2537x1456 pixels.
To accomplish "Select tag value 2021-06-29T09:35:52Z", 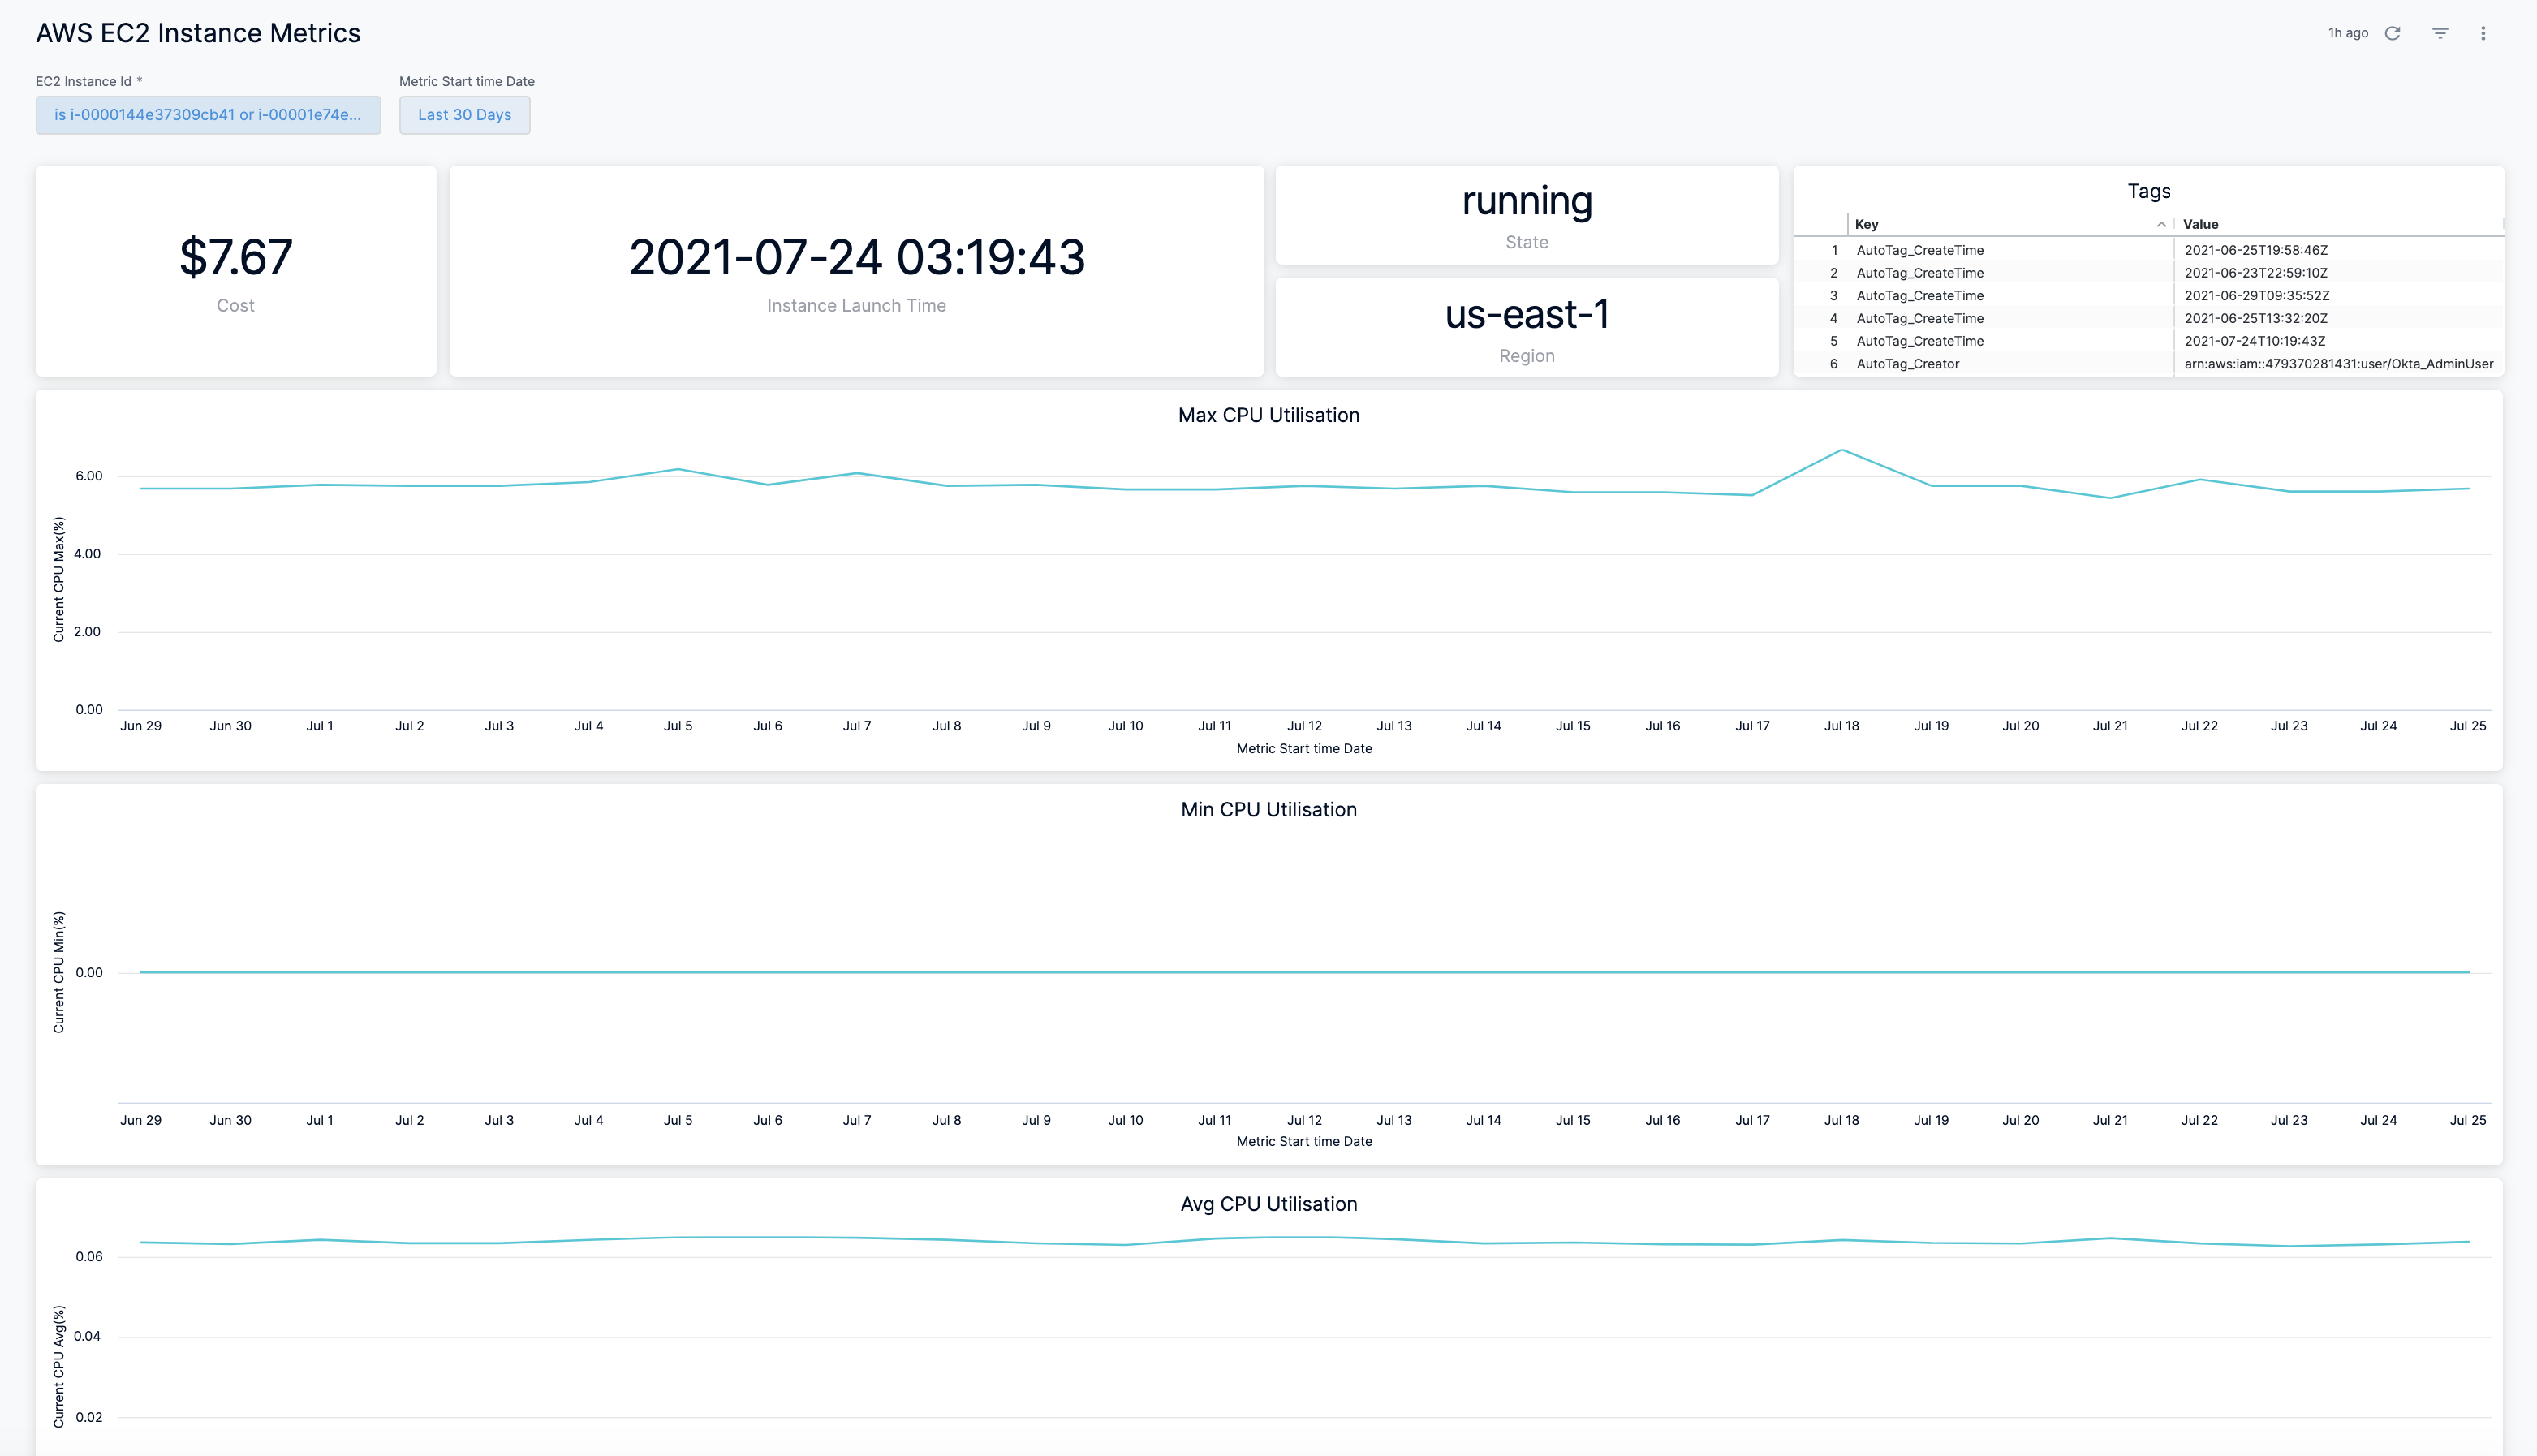I will pyautogui.click(x=2256, y=296).
